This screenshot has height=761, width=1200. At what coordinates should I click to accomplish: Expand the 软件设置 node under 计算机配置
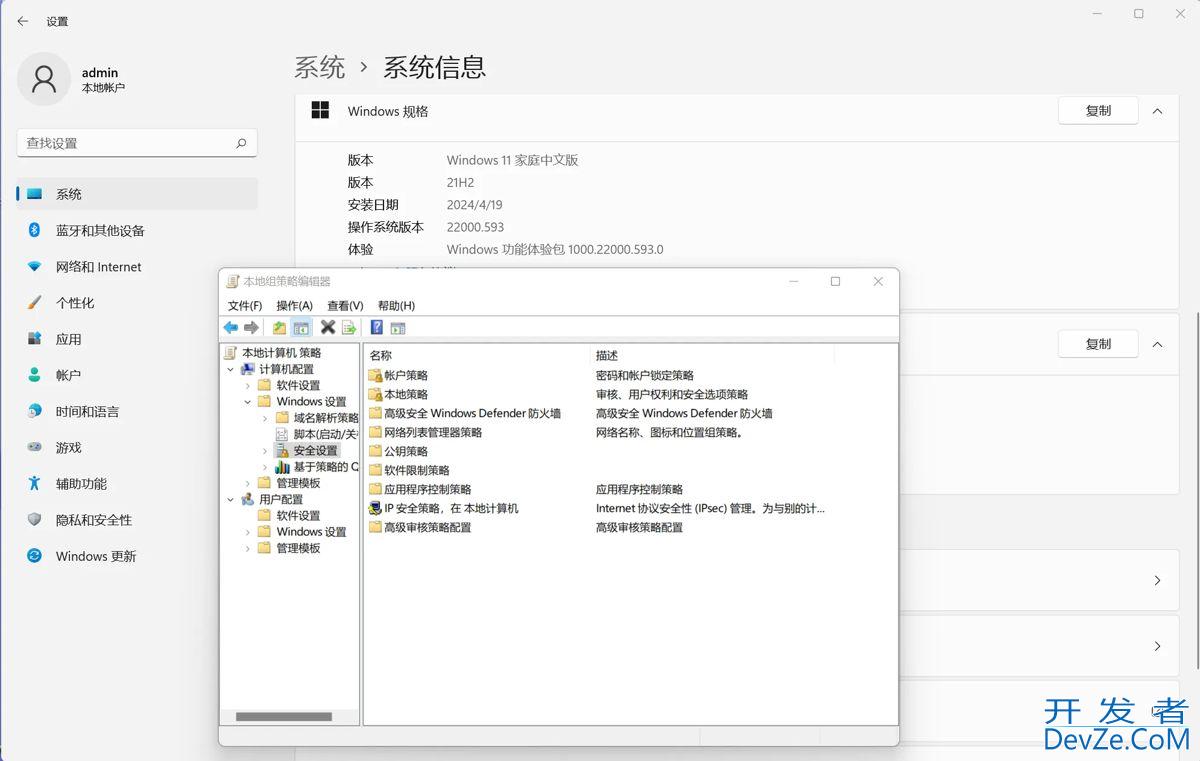248,385
